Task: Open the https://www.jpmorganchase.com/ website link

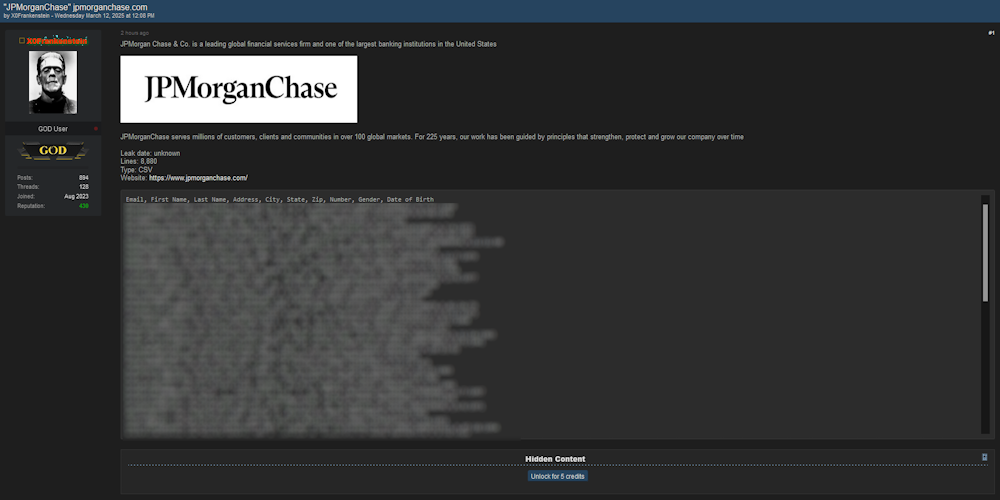Action: click(198, 178)
